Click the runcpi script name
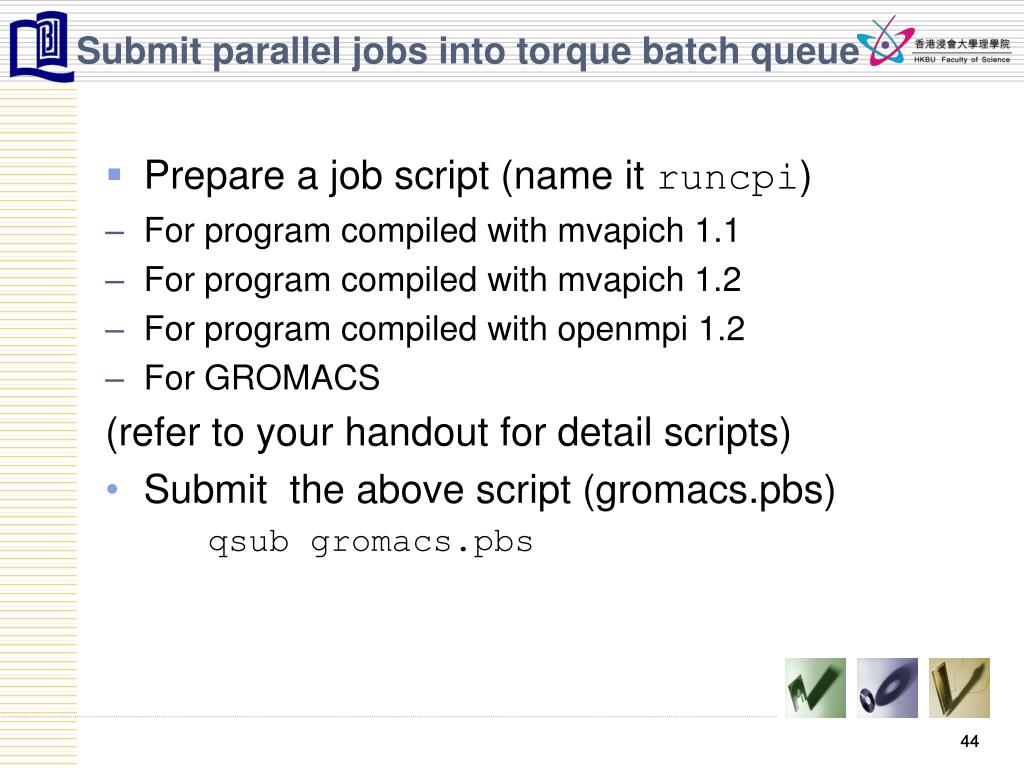This screenshot has width=1024, height=768. [x=728, y=178]
